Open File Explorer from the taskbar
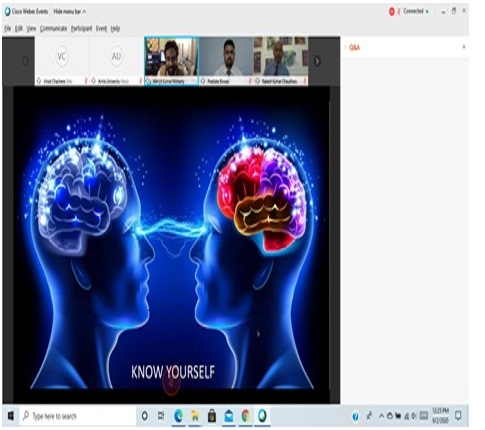This screenshot has width=485, height=430. [x=195, y=416]
